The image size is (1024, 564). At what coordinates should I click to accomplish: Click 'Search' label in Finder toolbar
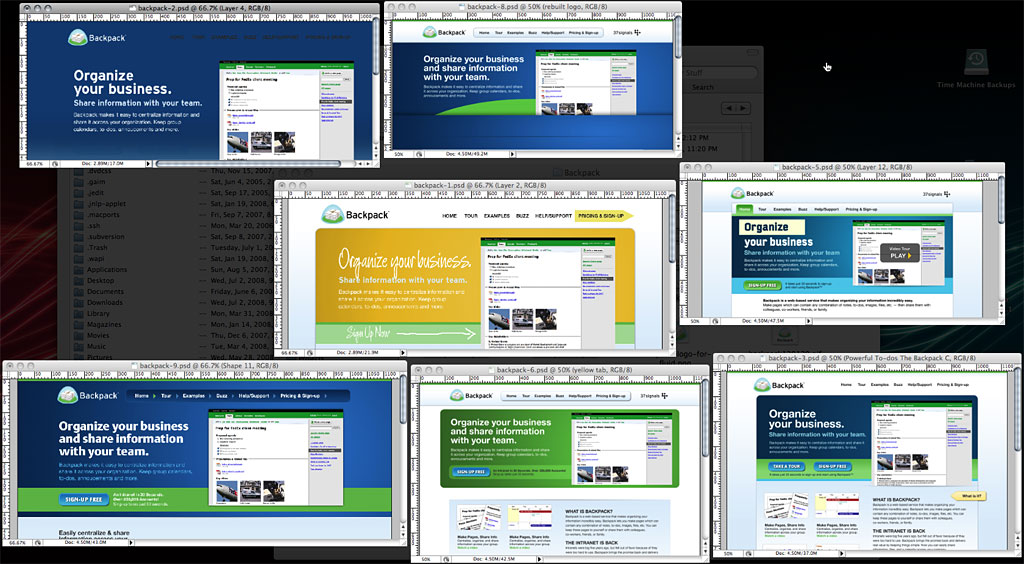(703, 87)
